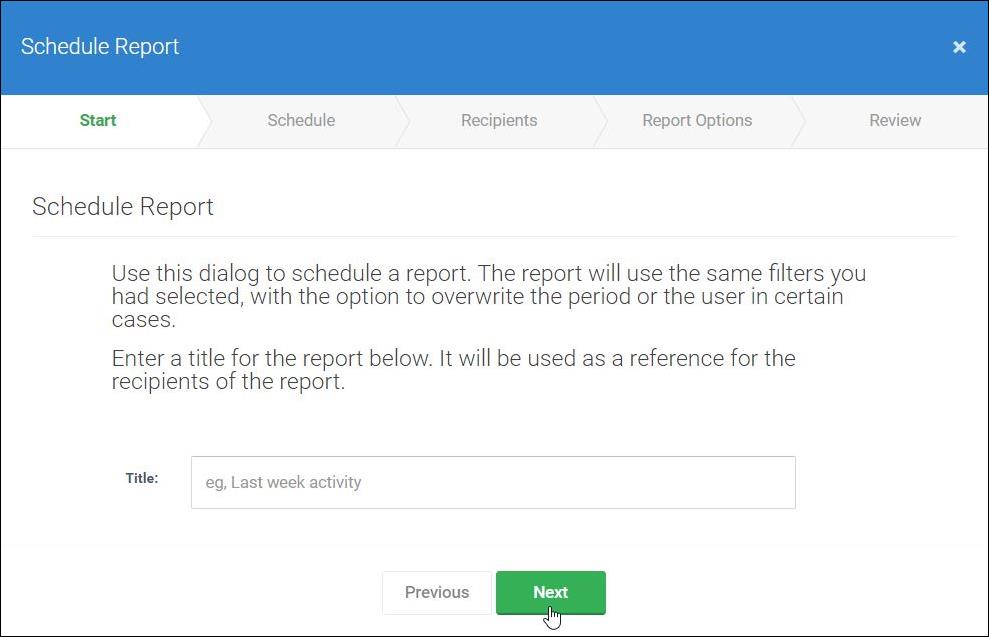Click the Schedule Report title in blue header
Screen dimensions: 989x637
(x=100, y=47)
